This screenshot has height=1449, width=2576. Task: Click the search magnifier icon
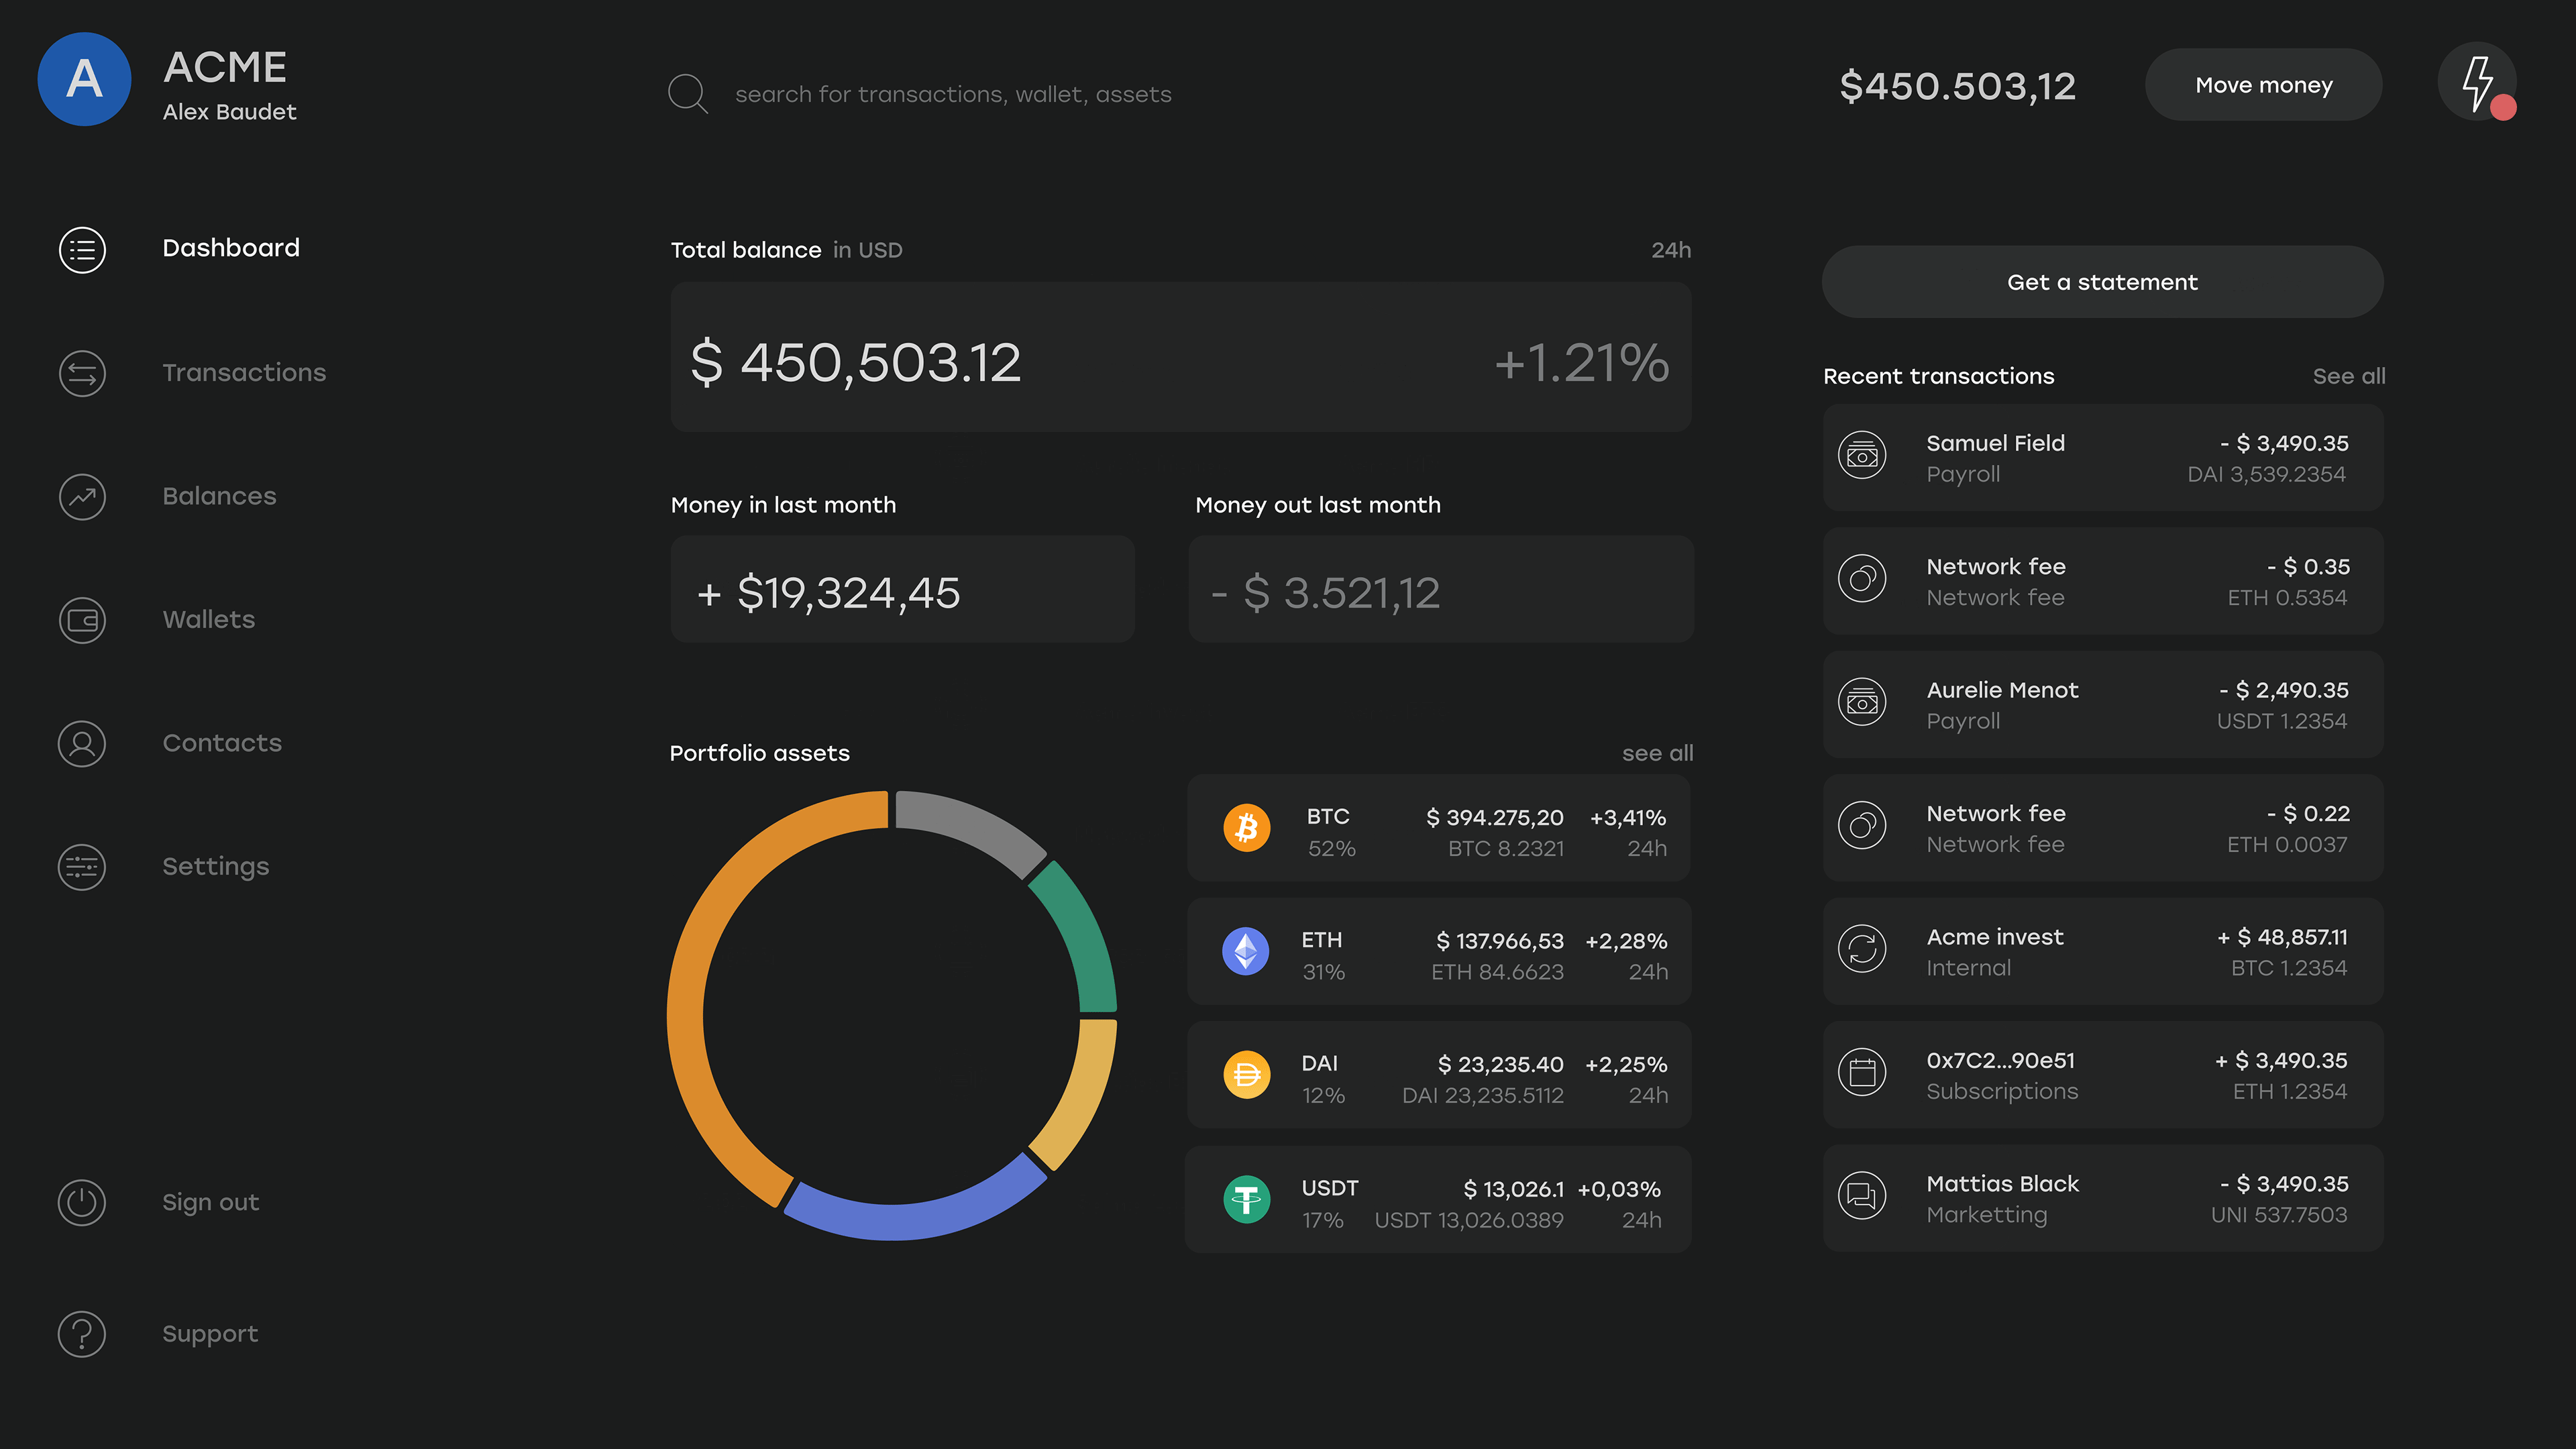(x=688, y=93)
